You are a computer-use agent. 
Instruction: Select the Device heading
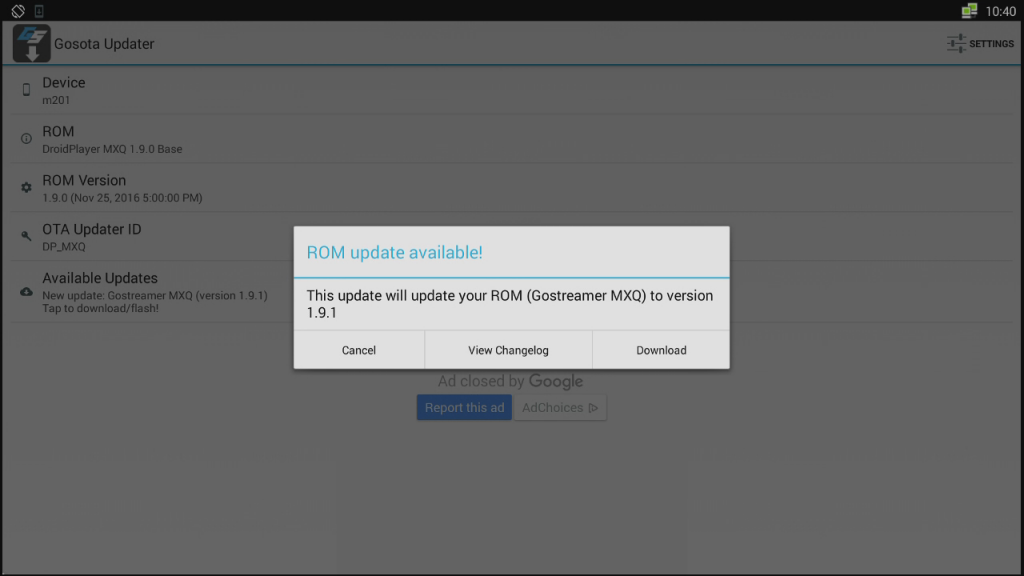click(64, 83)
